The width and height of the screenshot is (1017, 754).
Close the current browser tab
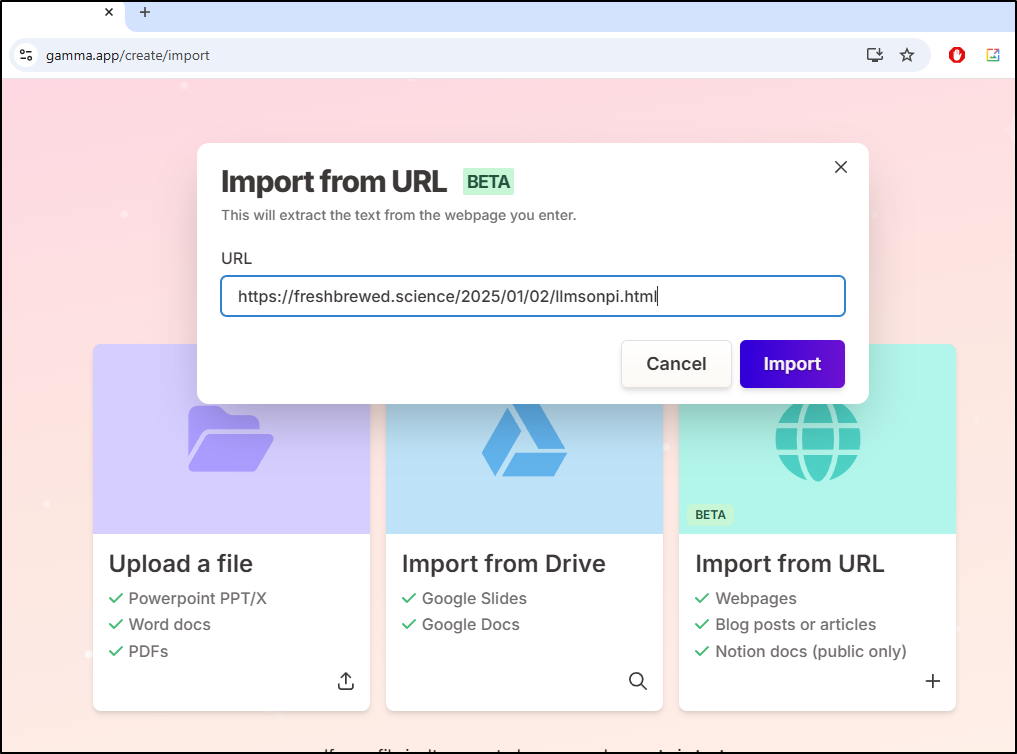[109, 12]
